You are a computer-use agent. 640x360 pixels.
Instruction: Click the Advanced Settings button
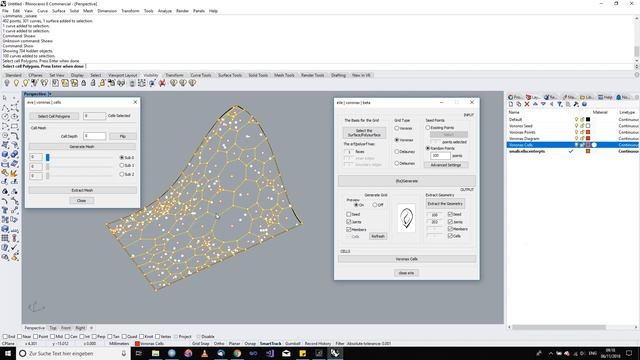pos(446,165)
